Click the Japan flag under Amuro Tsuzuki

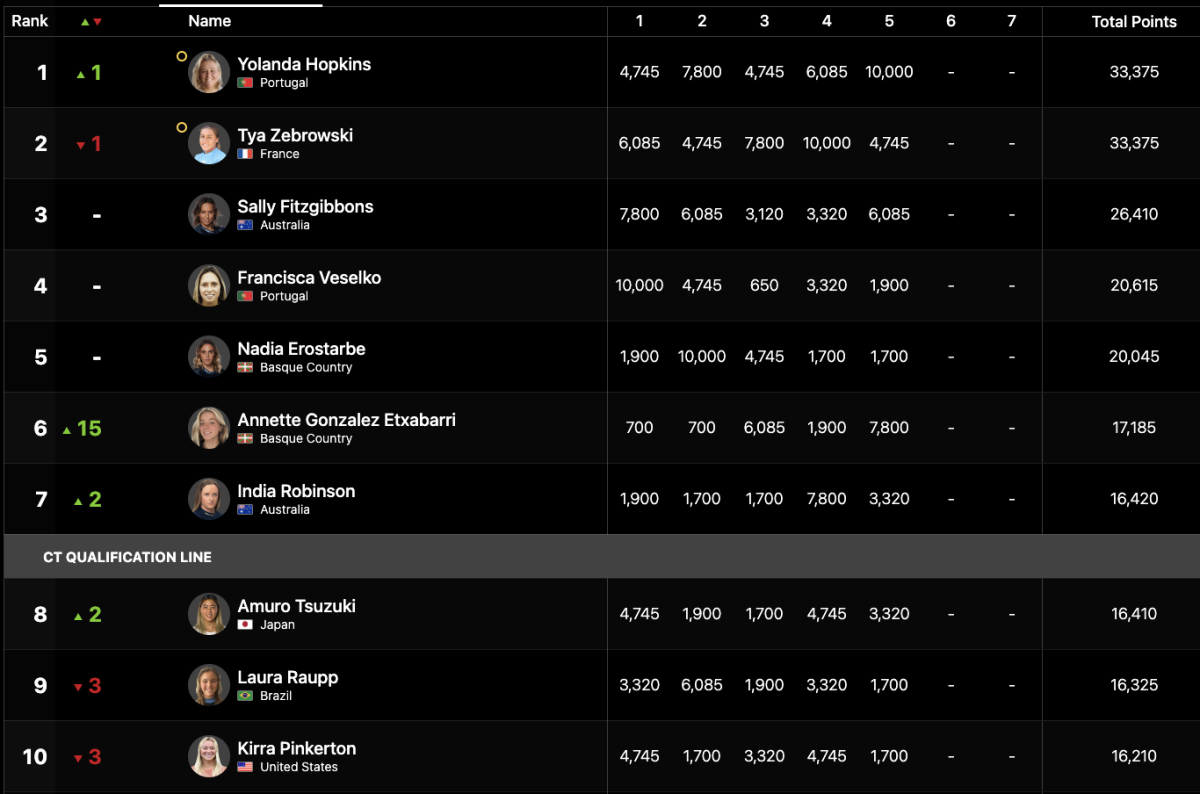coord(245,625)
